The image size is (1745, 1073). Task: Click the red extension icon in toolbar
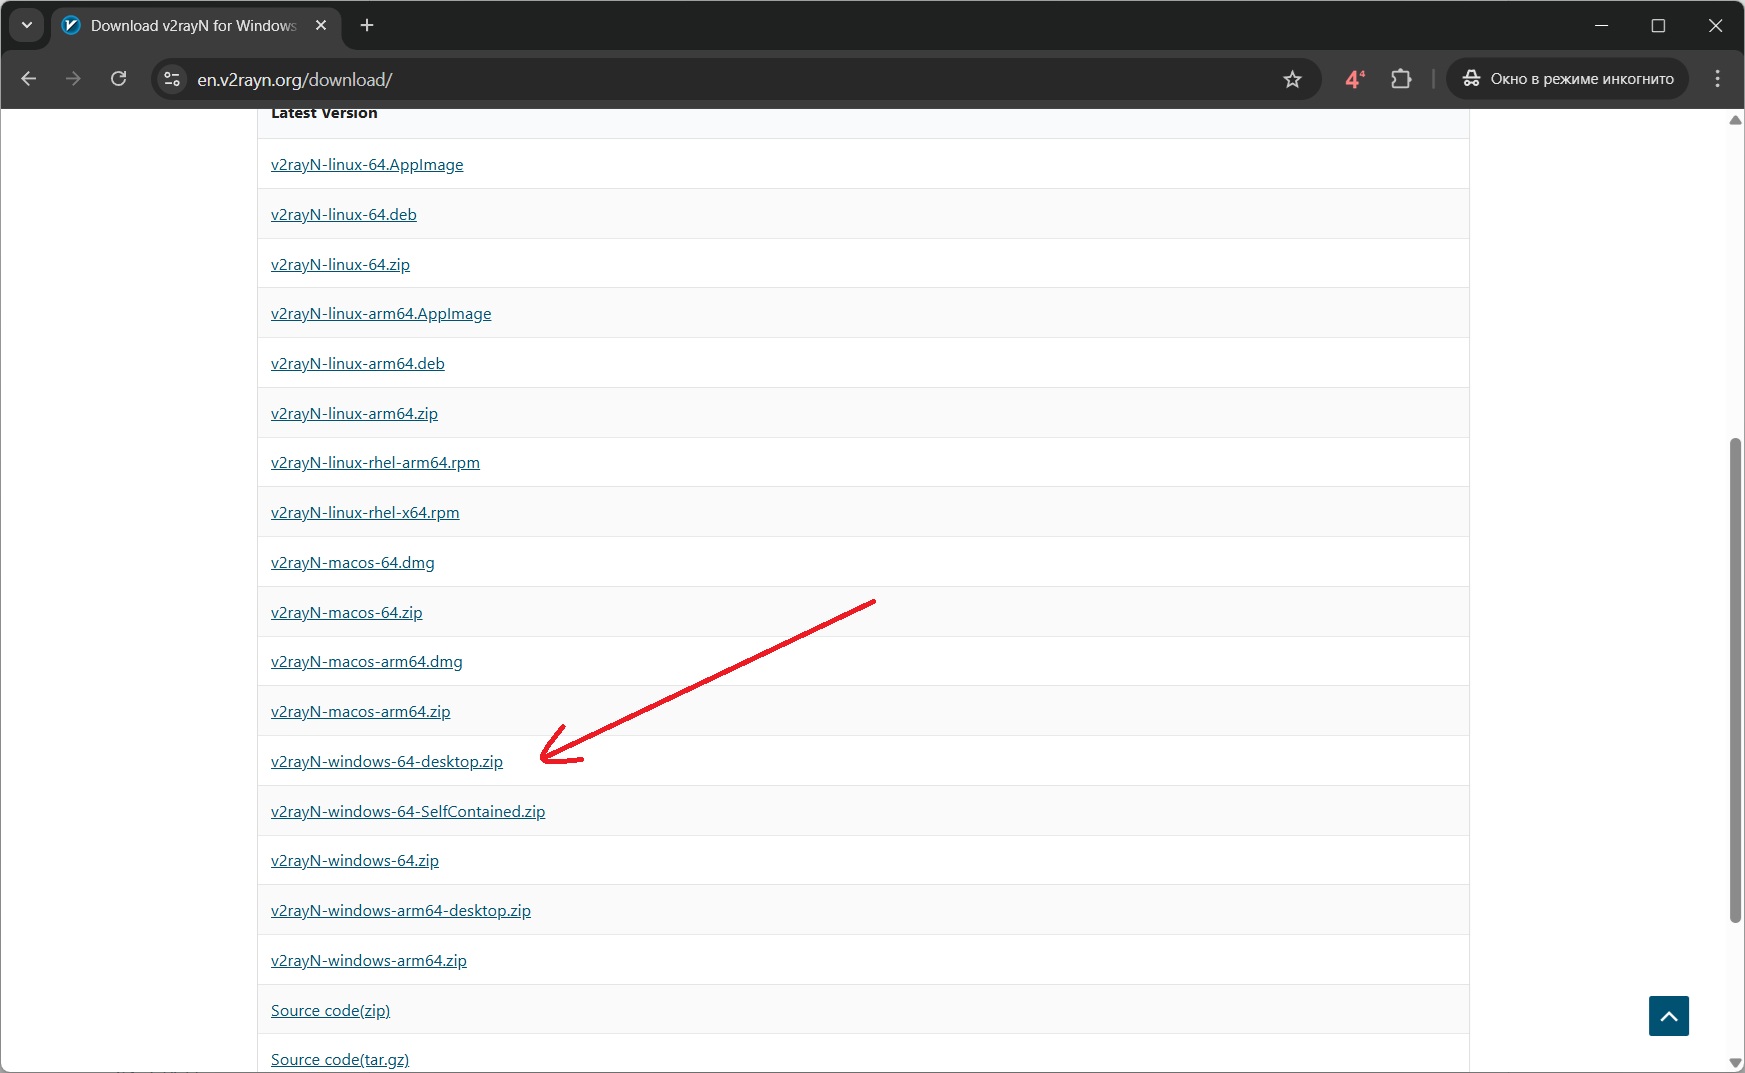point(1354,79)
